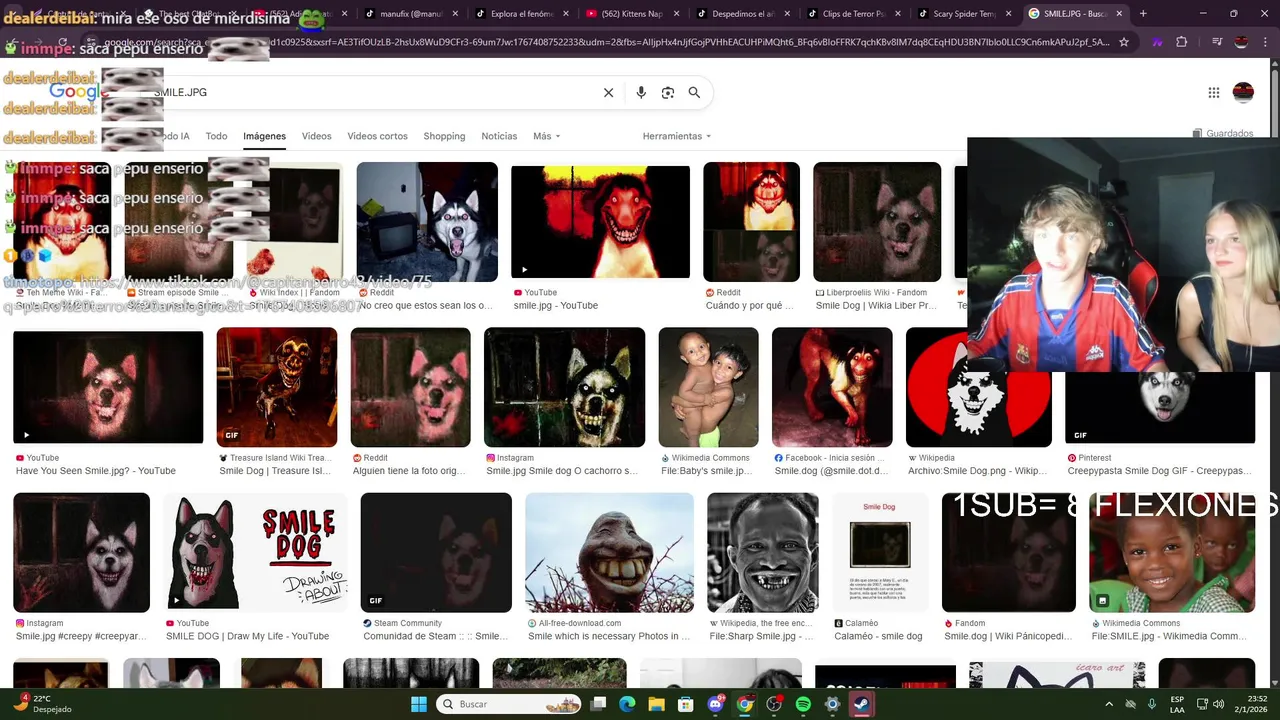Open 'Creepypasta Smile Dog GIF' Pinterest result
The height and width of the screenshot is (720, 1280).
point(1159,471)
